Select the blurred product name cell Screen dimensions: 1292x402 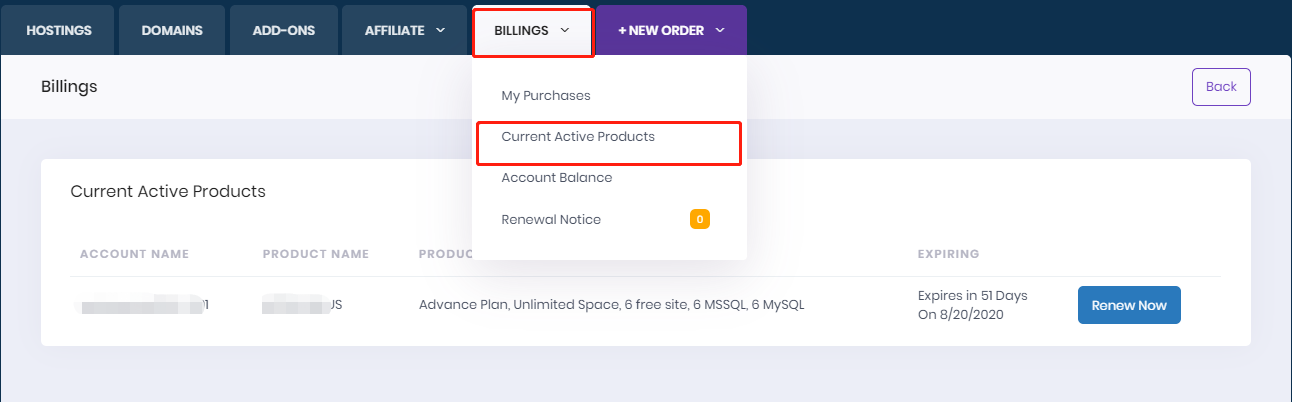click(302, 305)
